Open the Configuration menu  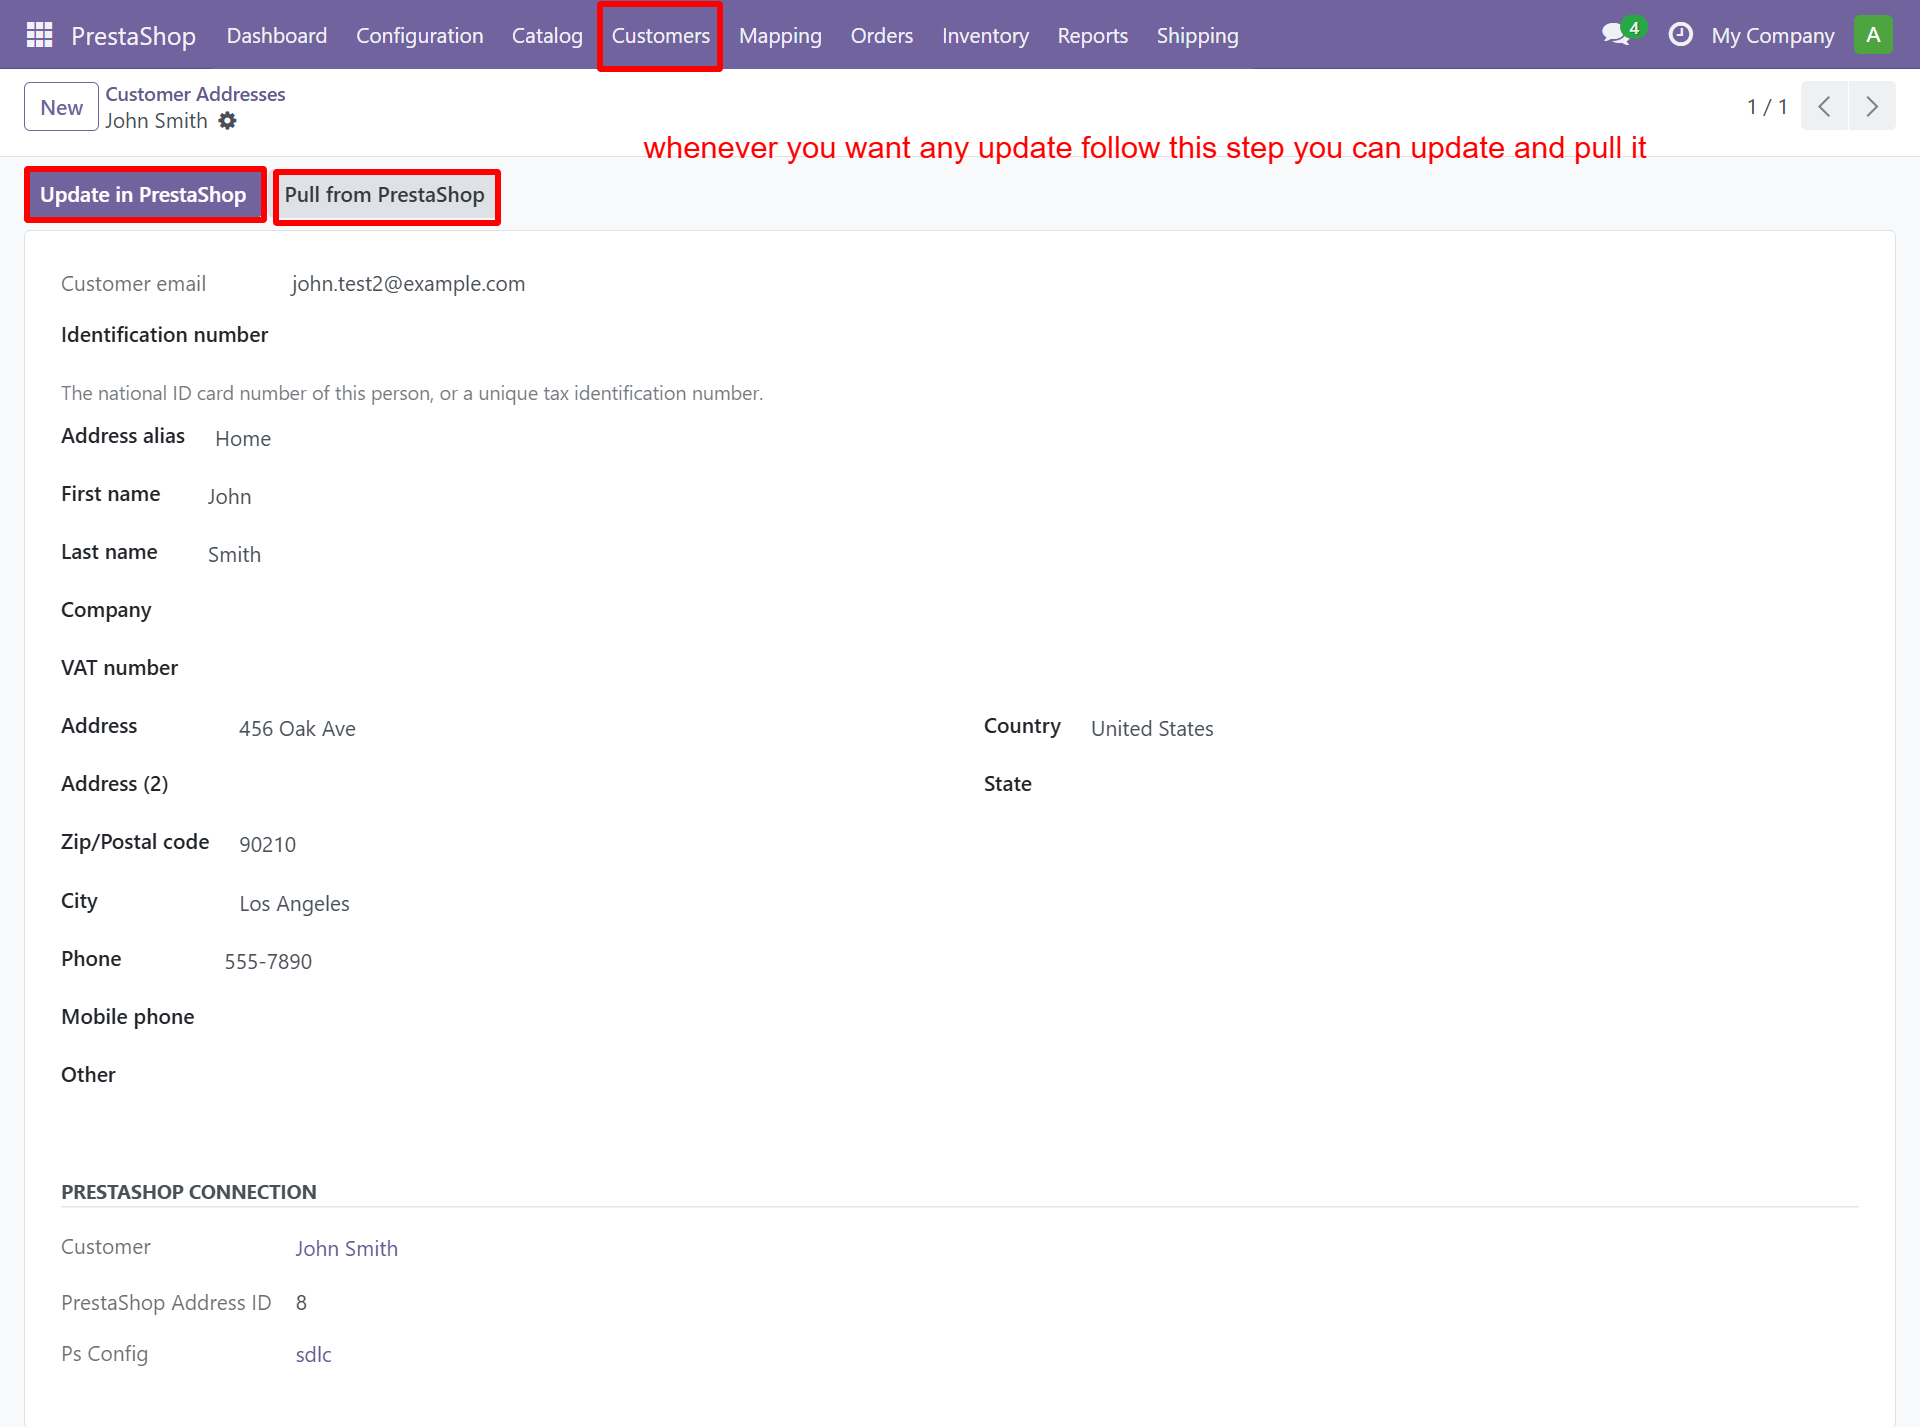click(x=419, y=36)
